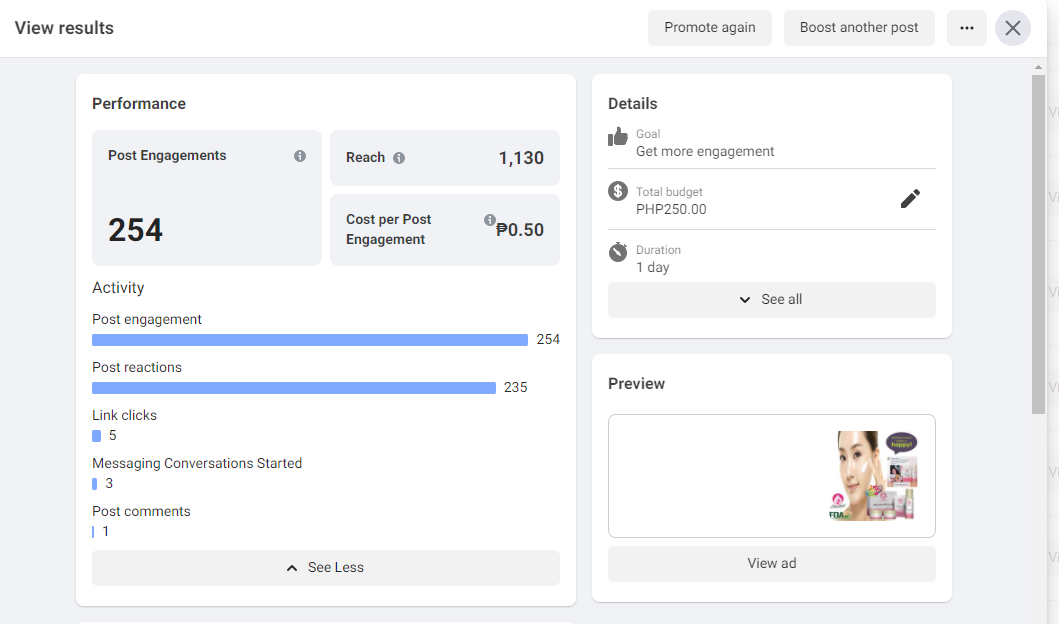Click the Duration stopwatch icon
Screen dimensions: 1059x624
coord(618,251)
